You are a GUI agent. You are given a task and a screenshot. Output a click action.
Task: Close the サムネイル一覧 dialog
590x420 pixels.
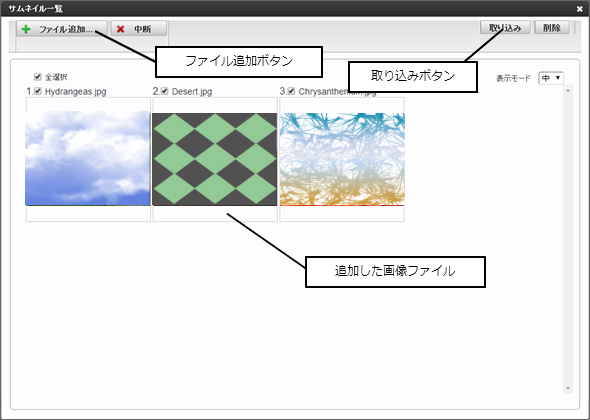coord(580,8)
